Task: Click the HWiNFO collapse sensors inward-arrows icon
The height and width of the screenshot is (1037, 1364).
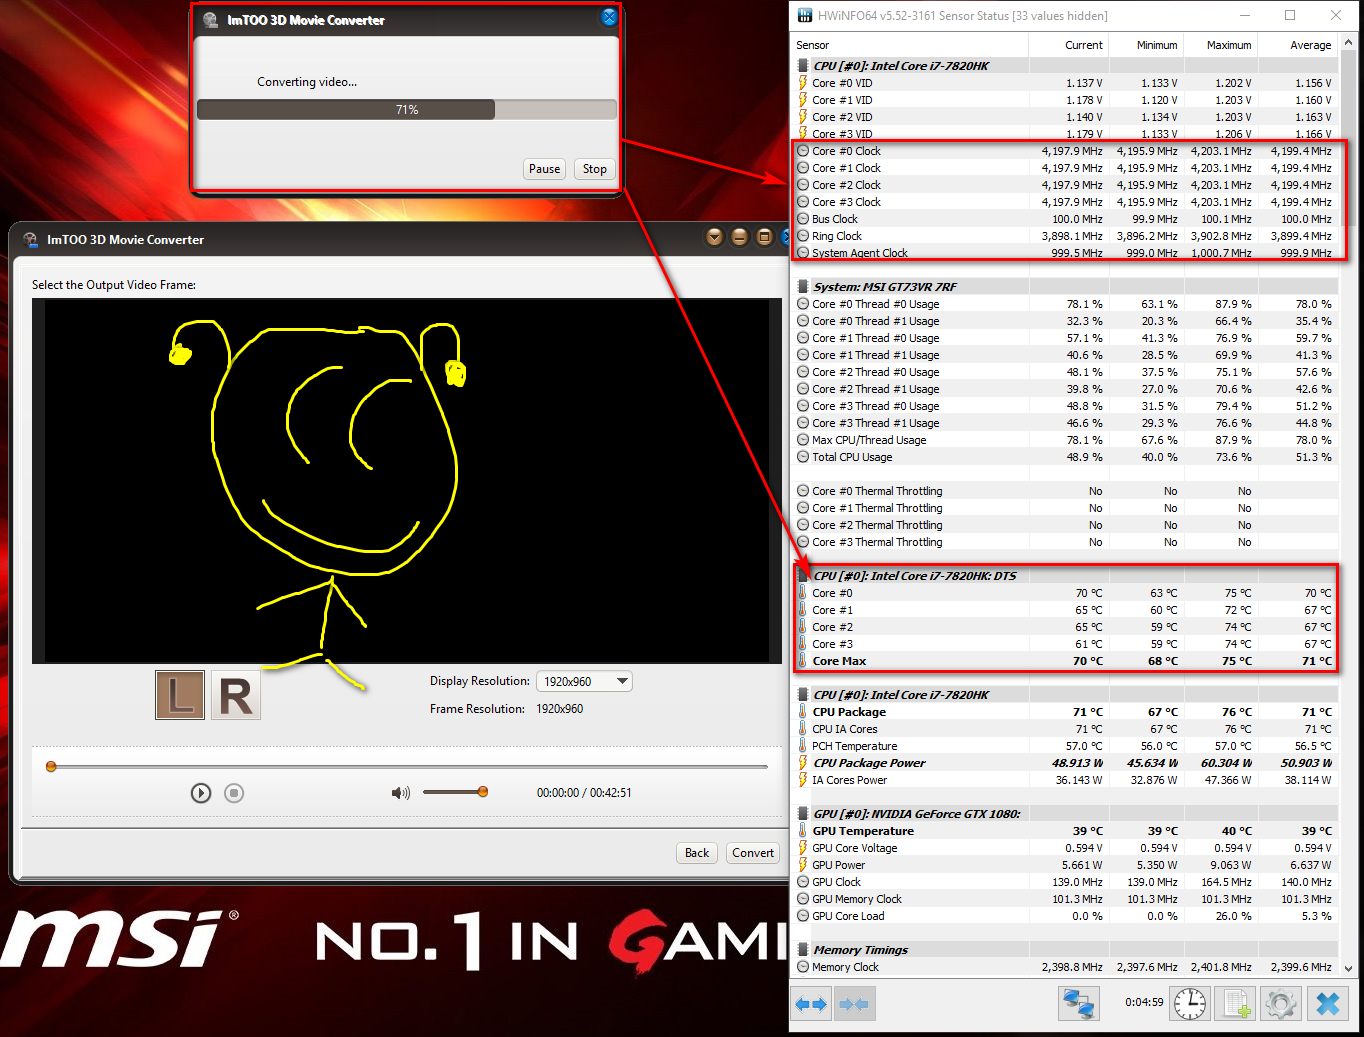Action: coord(853,1004)
